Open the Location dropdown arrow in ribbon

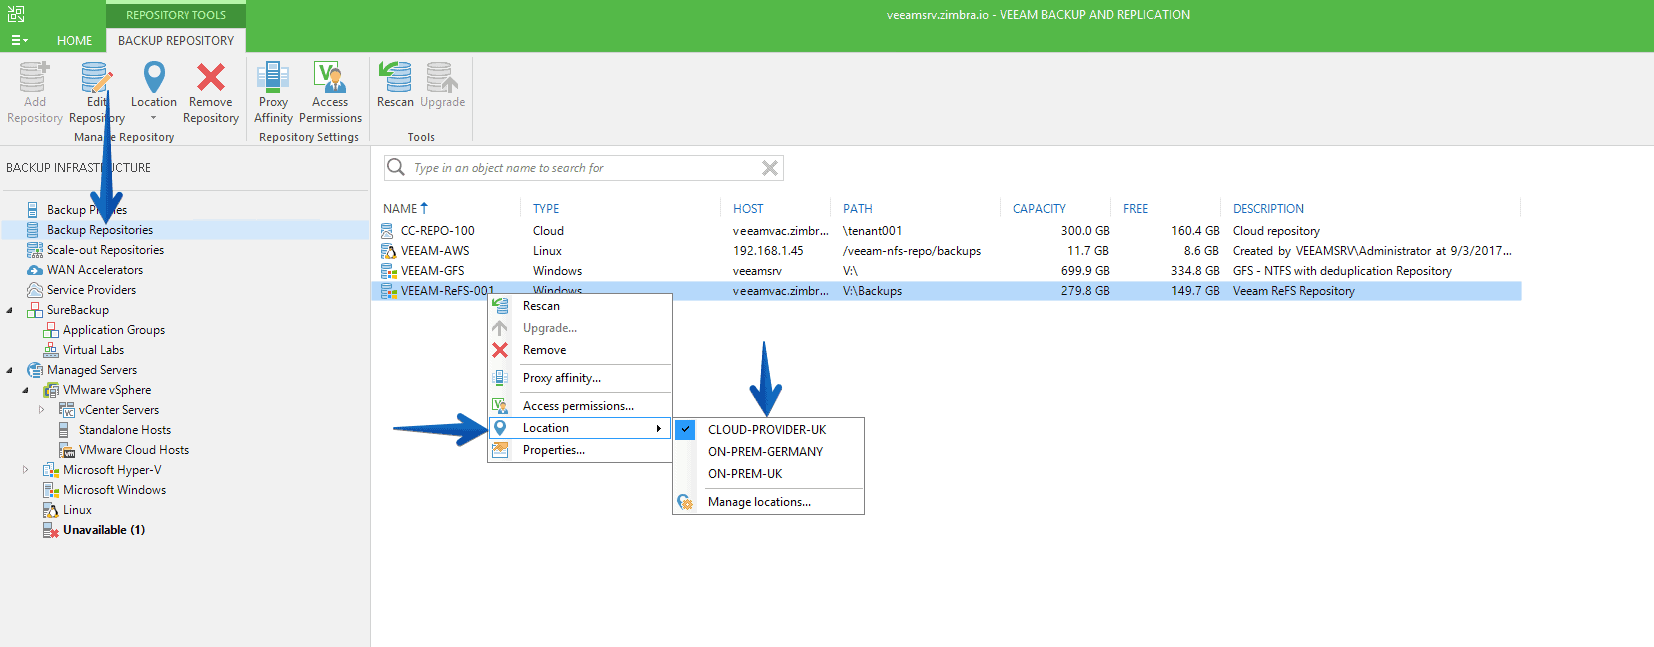pyautogui.click(x=154, y=118)
